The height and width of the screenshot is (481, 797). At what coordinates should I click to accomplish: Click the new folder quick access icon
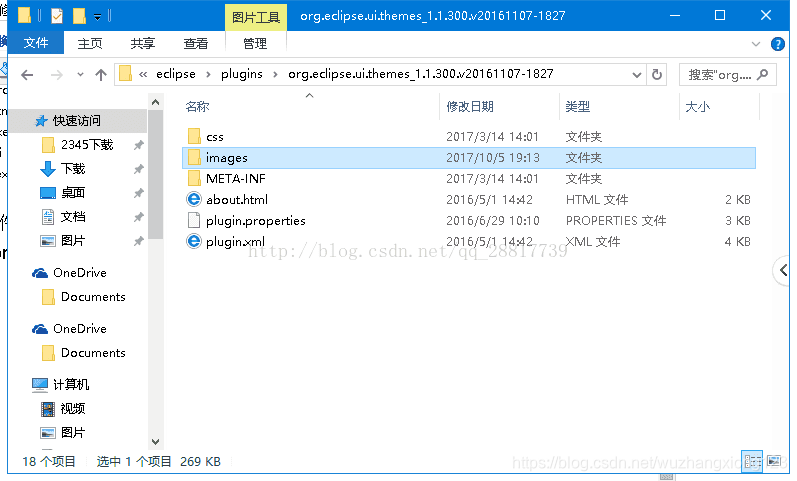pyautogui.click(x=79, y=16)
